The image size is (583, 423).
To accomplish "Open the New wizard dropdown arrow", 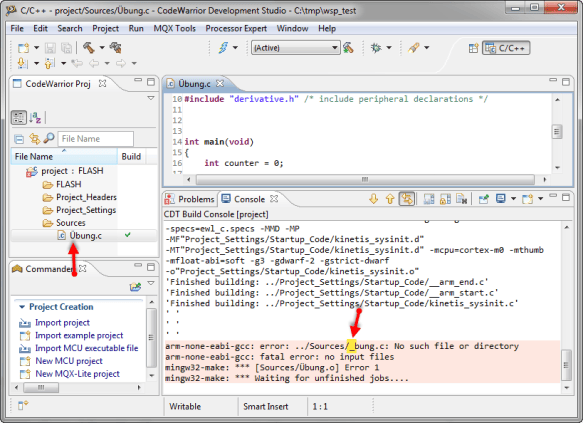I will [x=36, y=48].
